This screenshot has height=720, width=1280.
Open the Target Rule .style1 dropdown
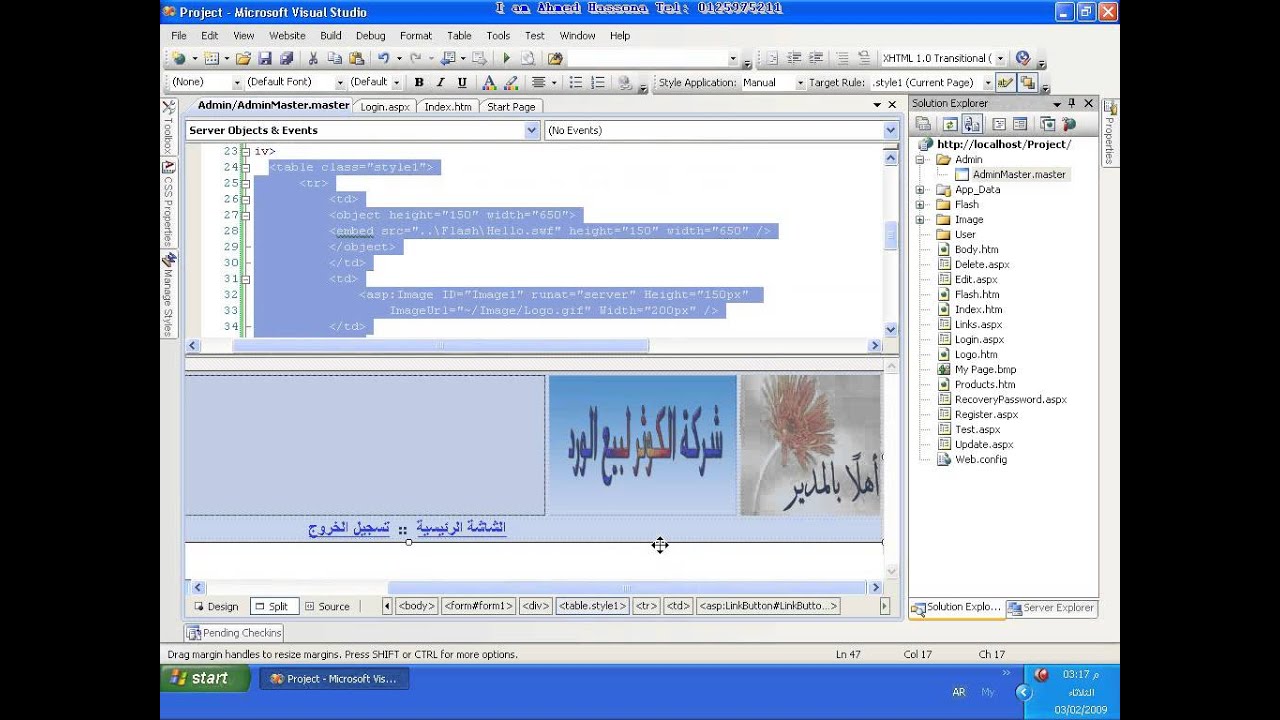point(988,83)
